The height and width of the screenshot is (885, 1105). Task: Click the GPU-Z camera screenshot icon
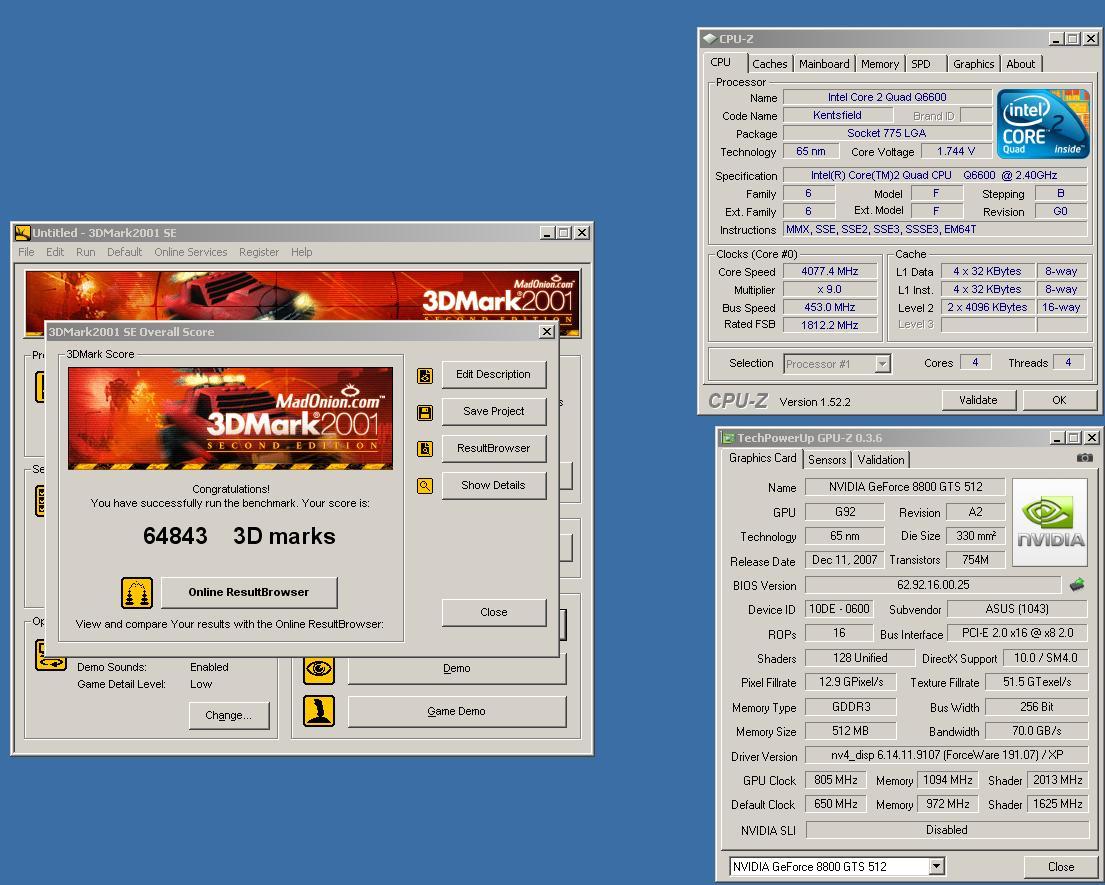[x=1085, y=458]
